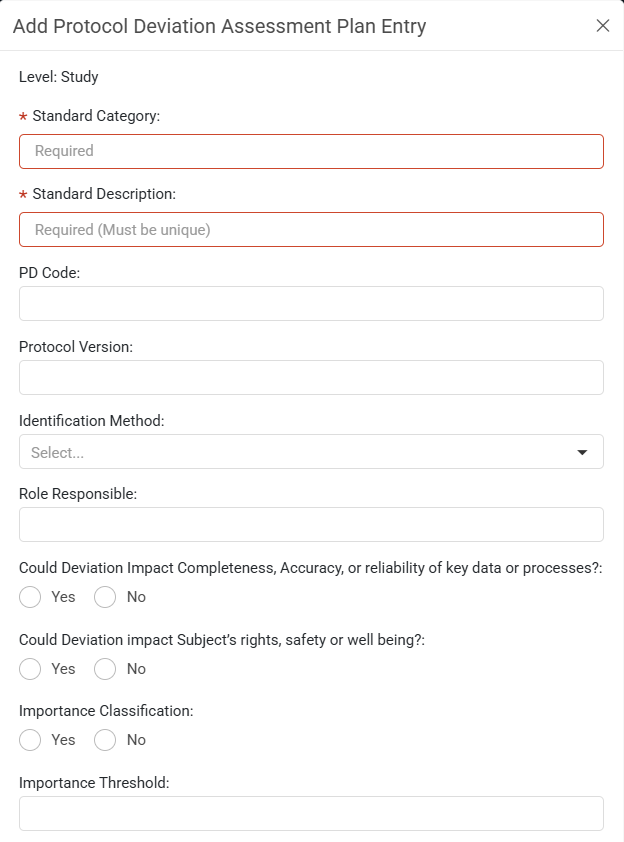The height and width of the screenshot is (842, 624).
Task: Click the Importance Threshold label text
Action: click(x=94, y=783)
